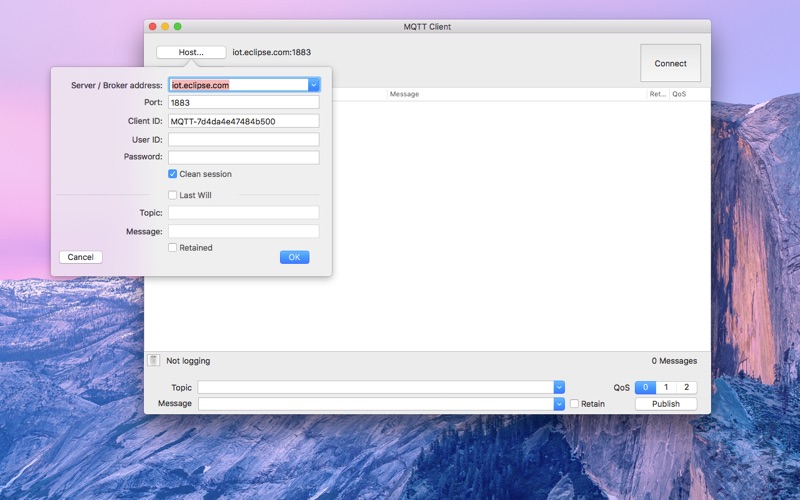Close the MQTT Client window
Viewport: 800px width, 500px height.
point(153,27)
